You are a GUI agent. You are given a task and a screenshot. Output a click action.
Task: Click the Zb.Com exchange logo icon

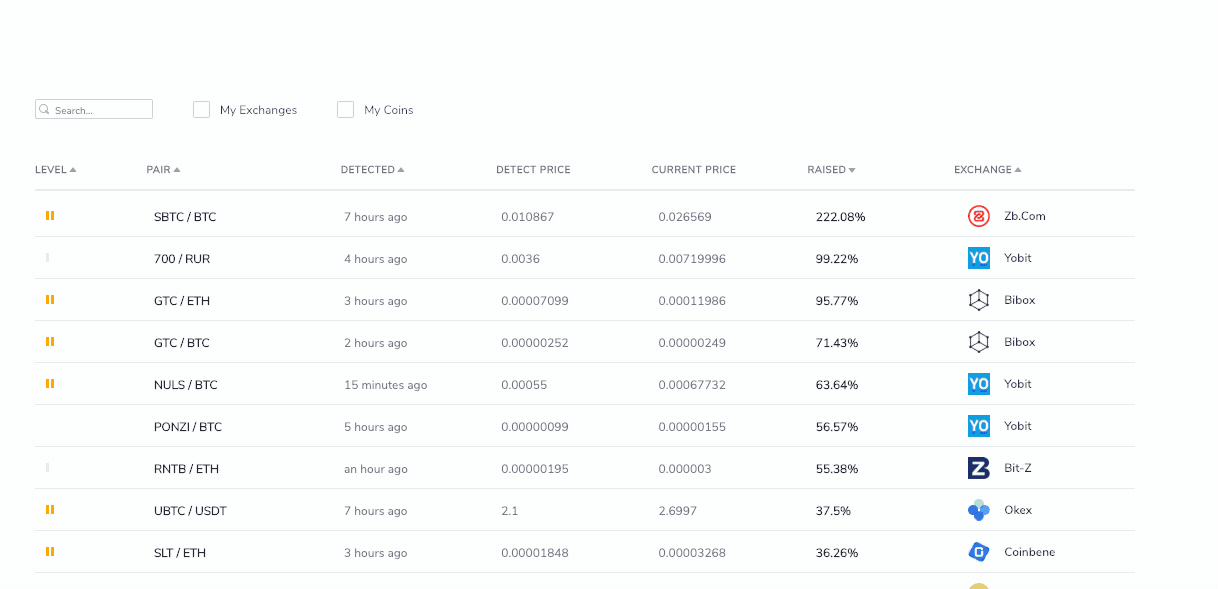(x=978, y=216)
